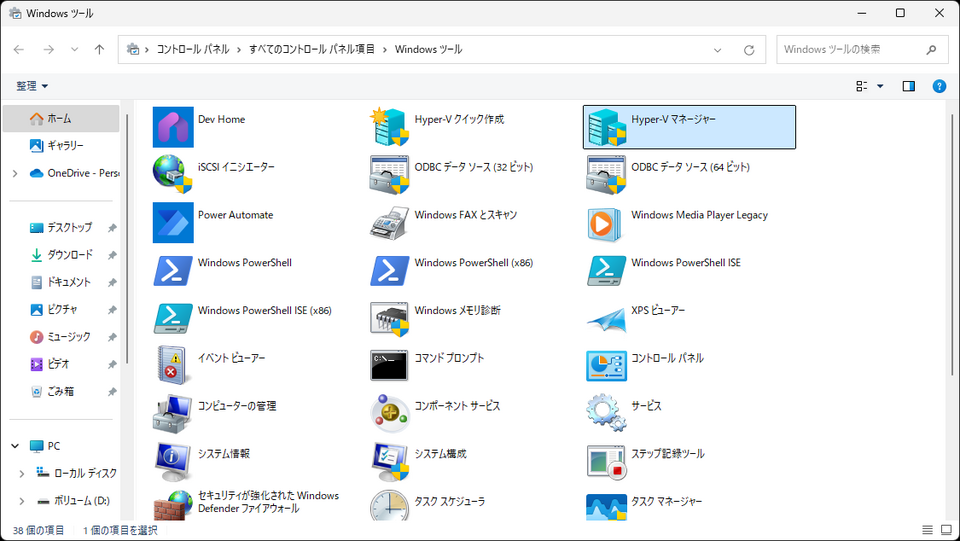Click the navigation pane scrollbar

[x=127, y=239]
